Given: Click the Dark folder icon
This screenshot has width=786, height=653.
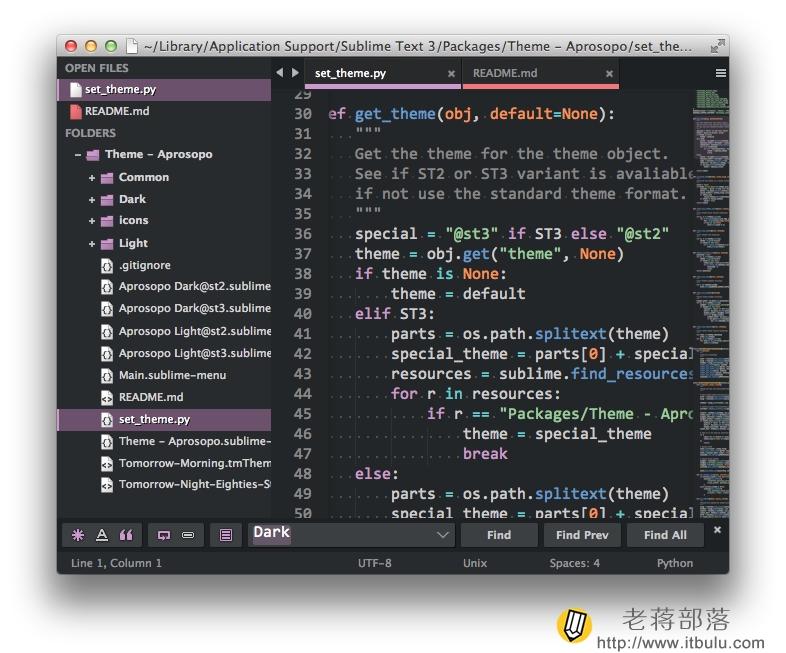Looking at the screenshot, I should pos(107,200).
